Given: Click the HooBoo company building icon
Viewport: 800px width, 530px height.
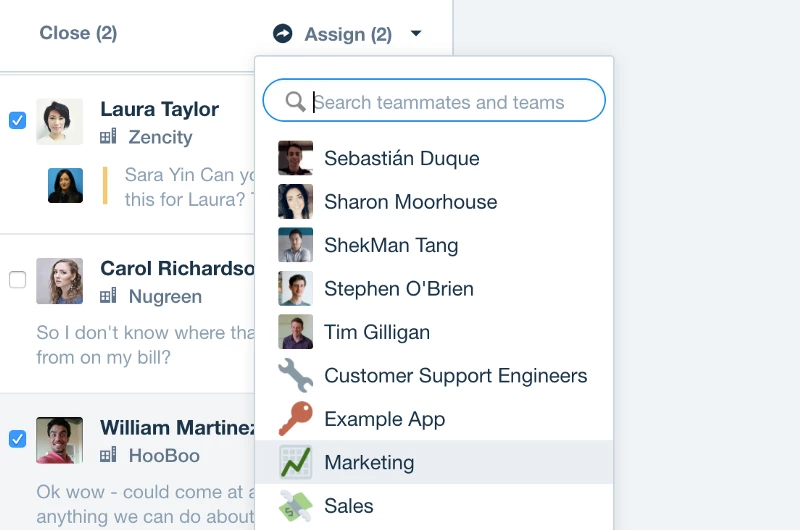Looking at the screenshot, I should [109, 456].
